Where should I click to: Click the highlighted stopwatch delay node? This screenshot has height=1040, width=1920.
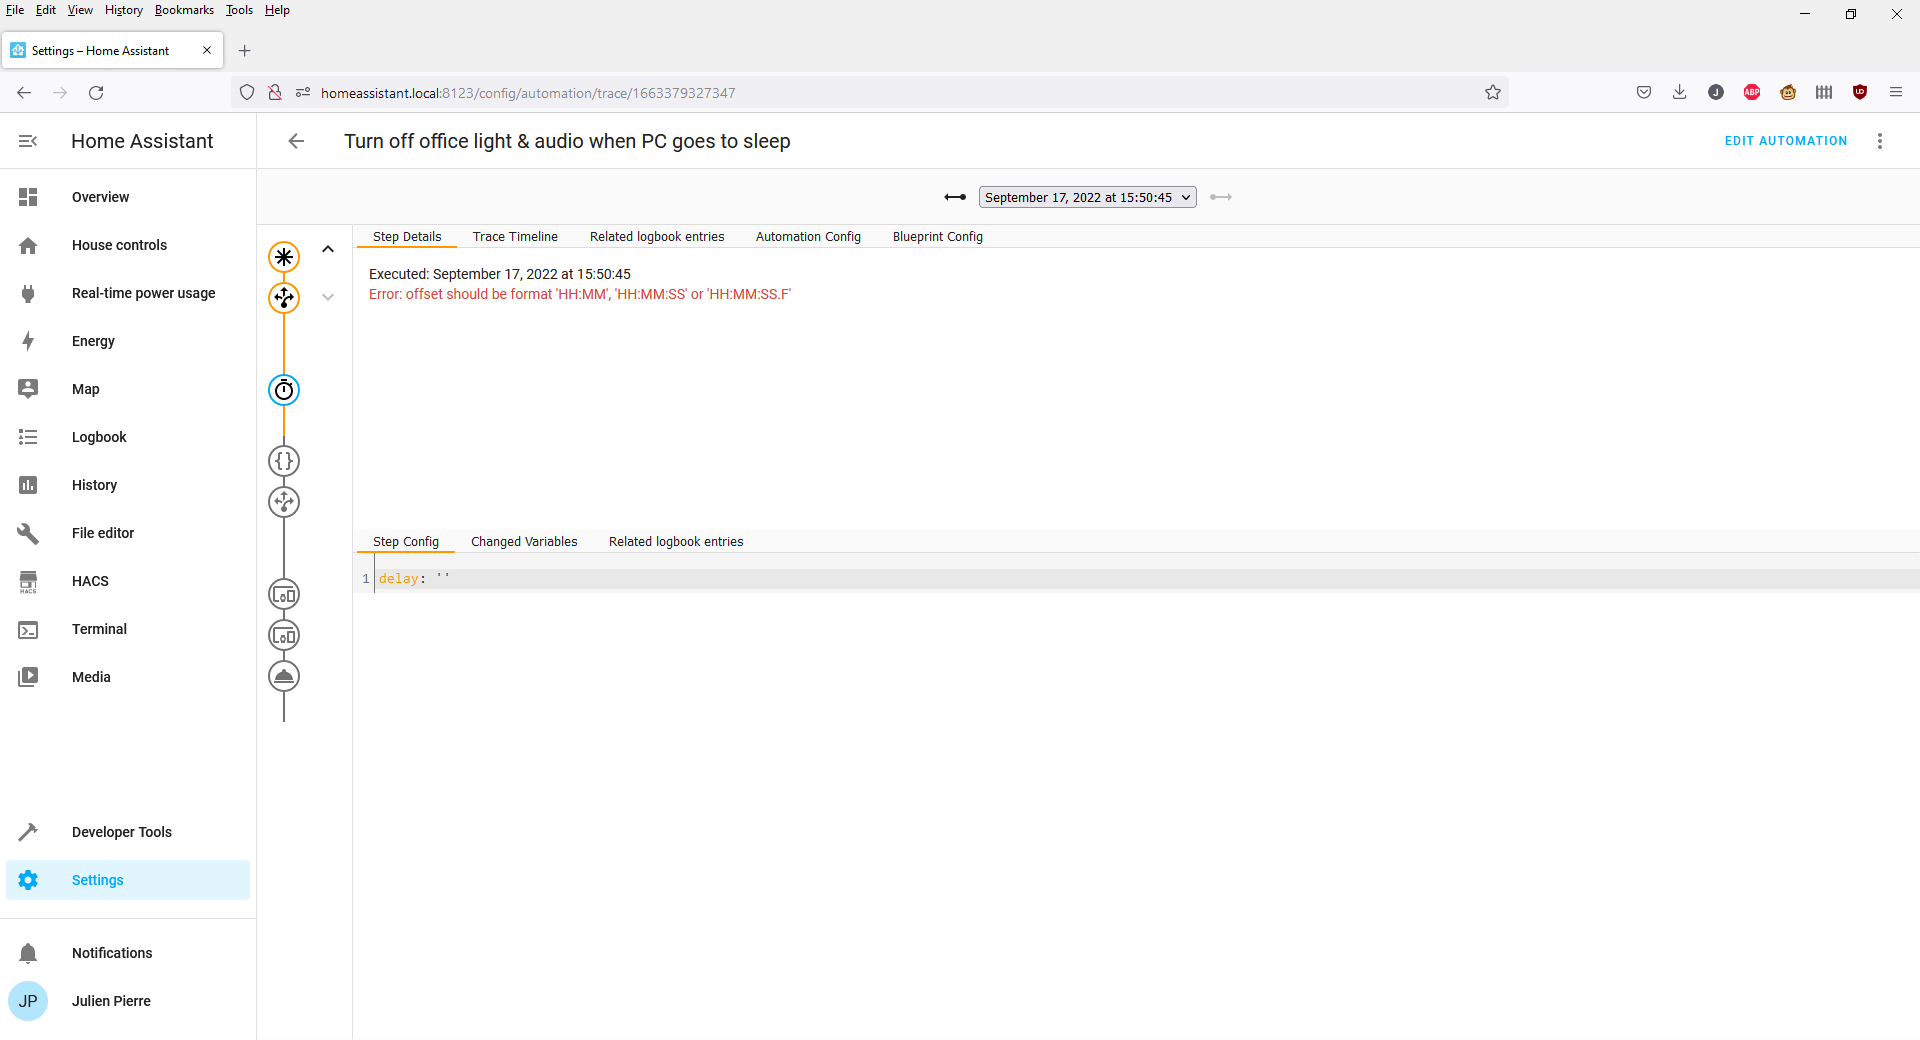[x=284, y=390]
